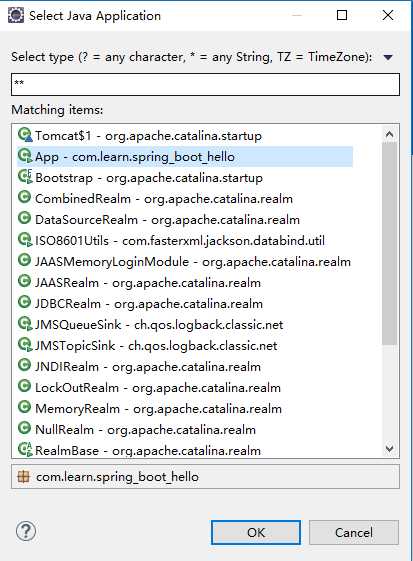The height and width of the screenshot is (561, 413).
Task: Click the class icon beside JNDIRealm
Action: (x=24, y=365)
